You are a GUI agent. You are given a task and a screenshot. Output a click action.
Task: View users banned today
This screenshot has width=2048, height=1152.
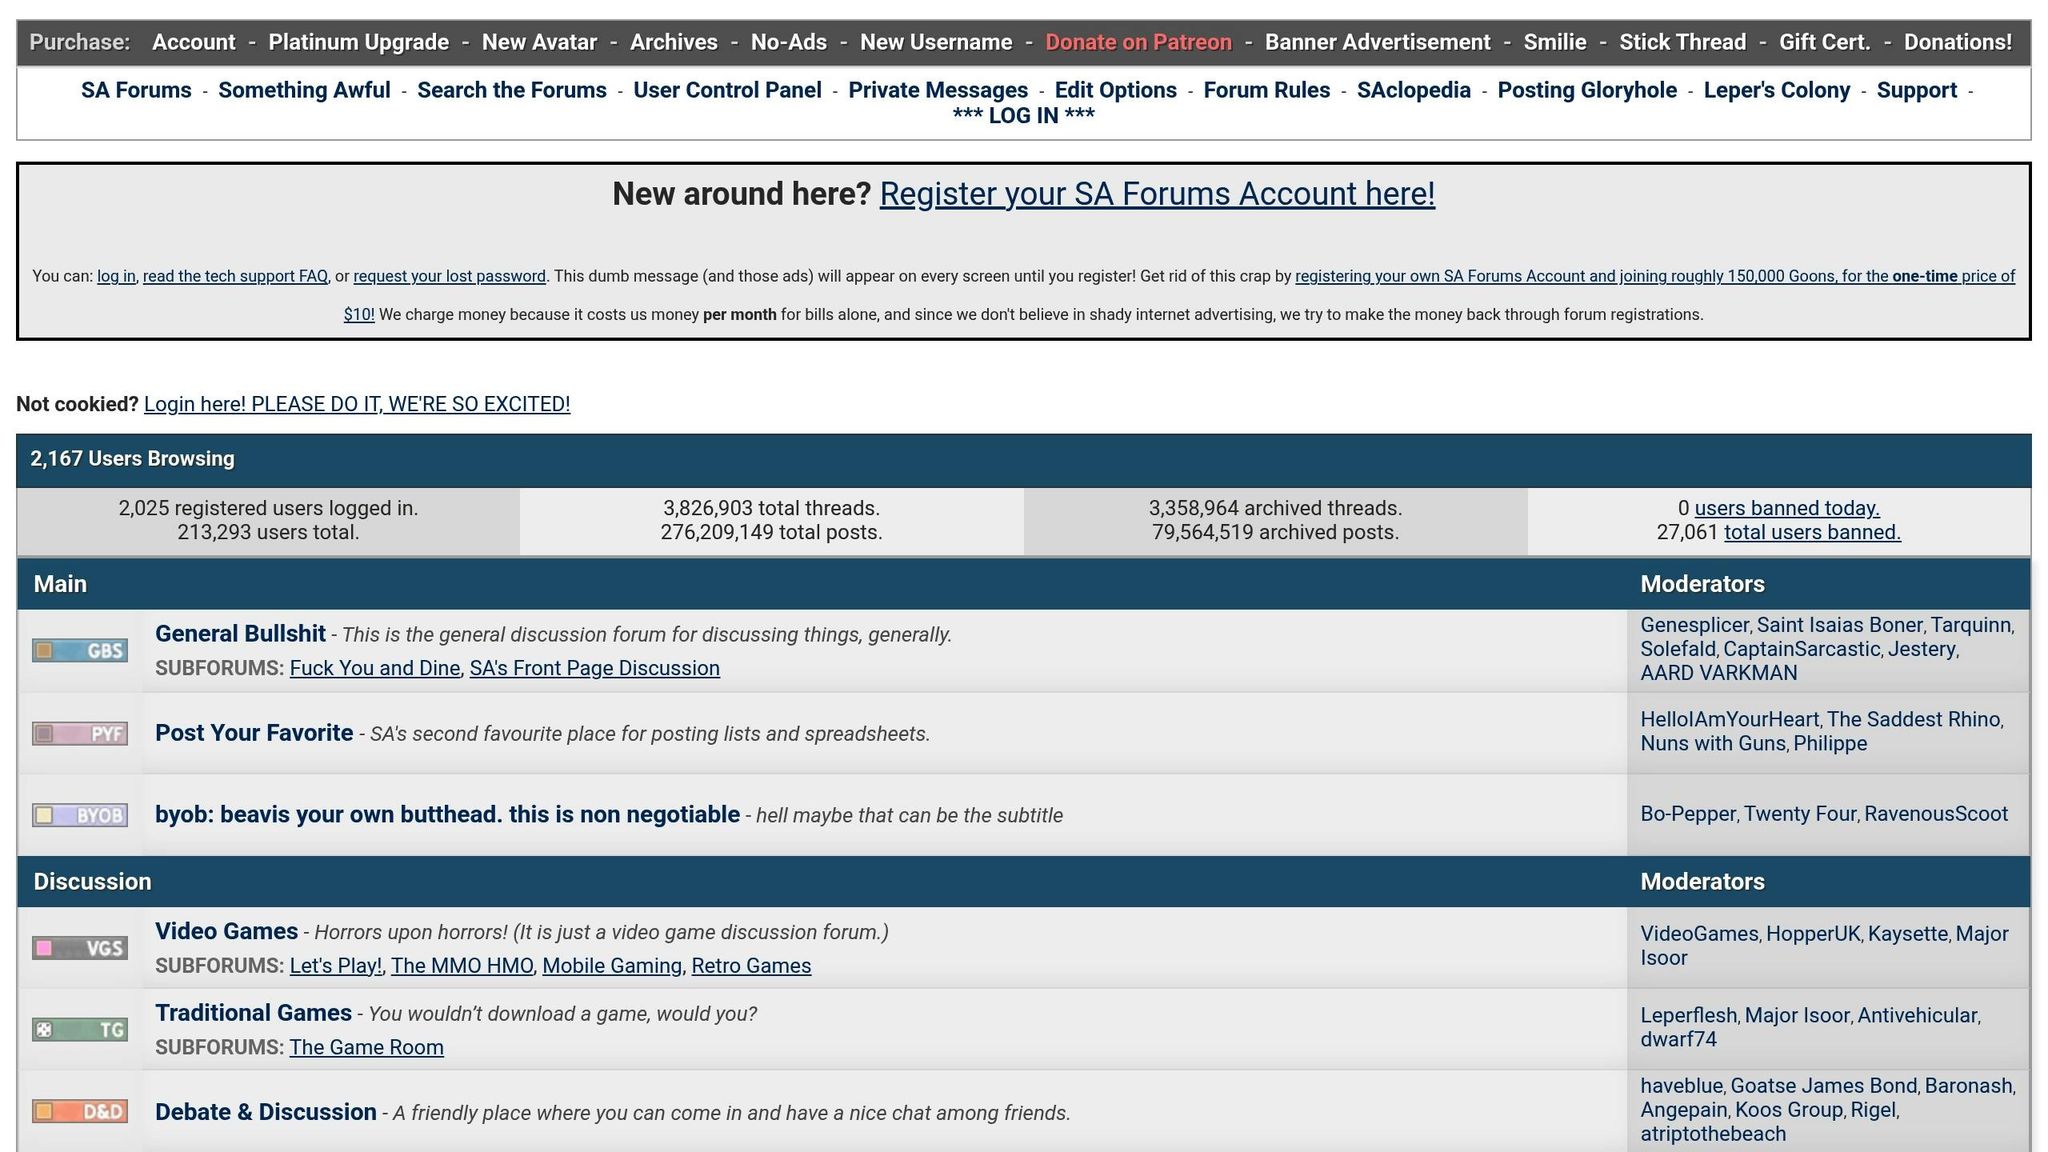coord(1787,508)
